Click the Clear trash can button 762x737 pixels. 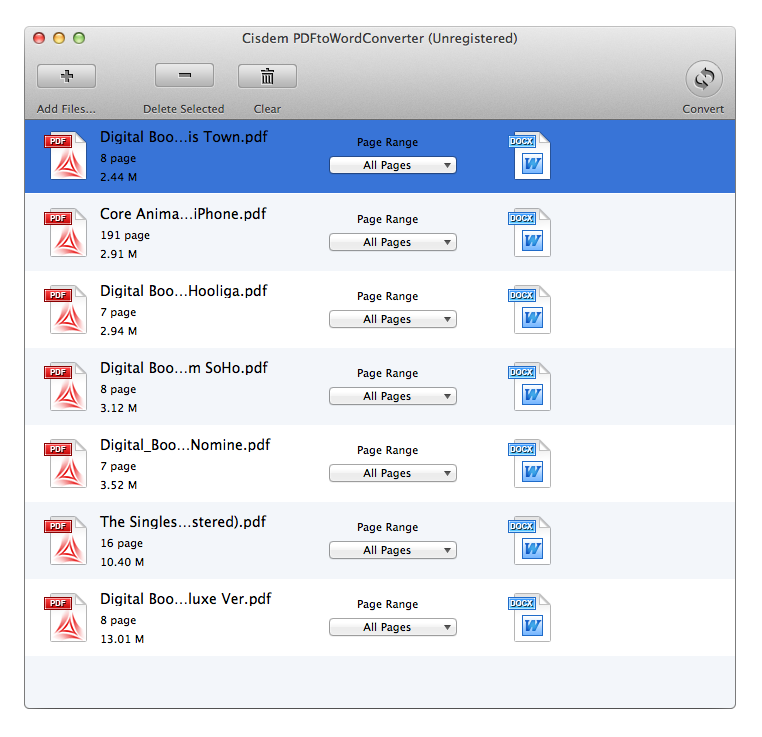(267, 76)
